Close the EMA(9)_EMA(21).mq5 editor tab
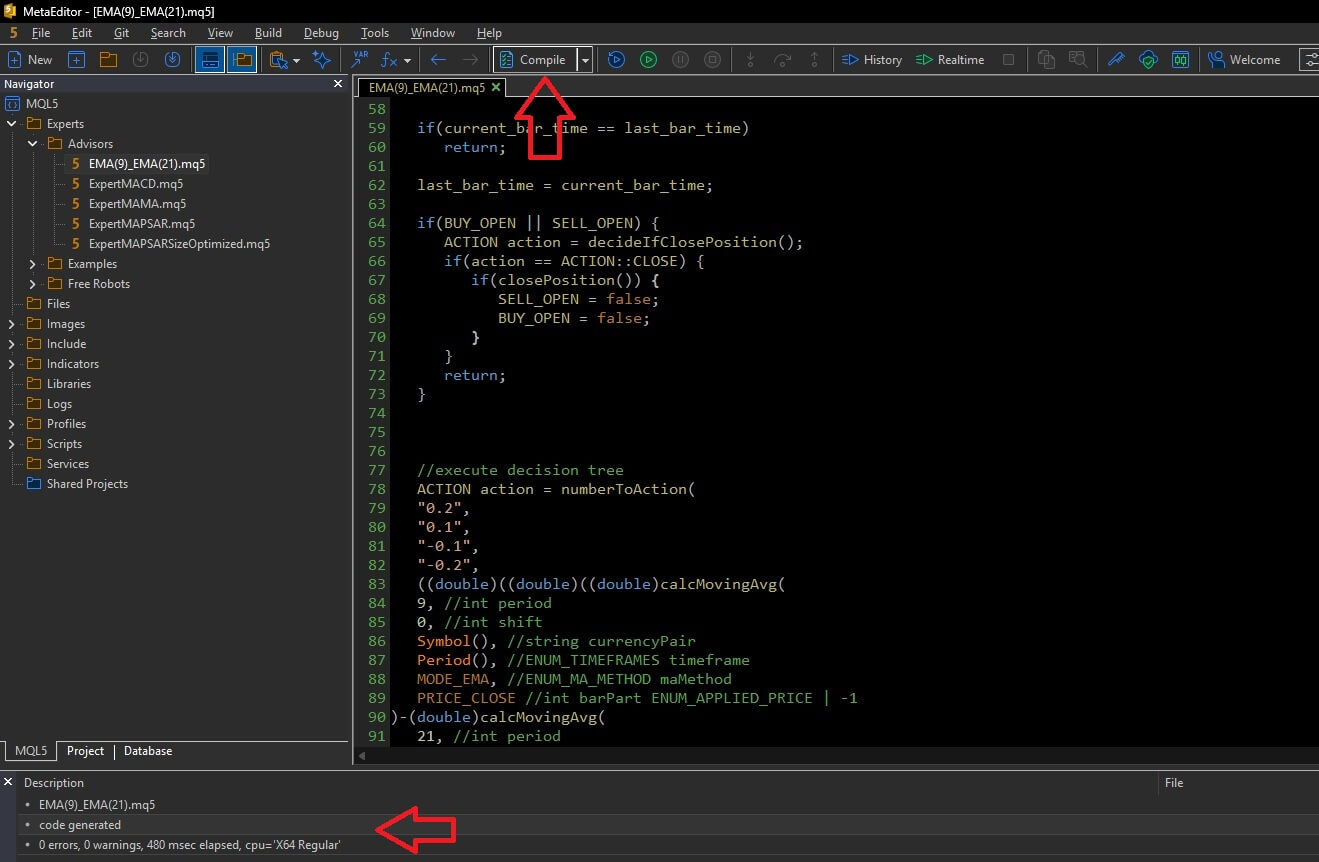Viewport: 1319px width, 862px height. click(x=497, y=88)
